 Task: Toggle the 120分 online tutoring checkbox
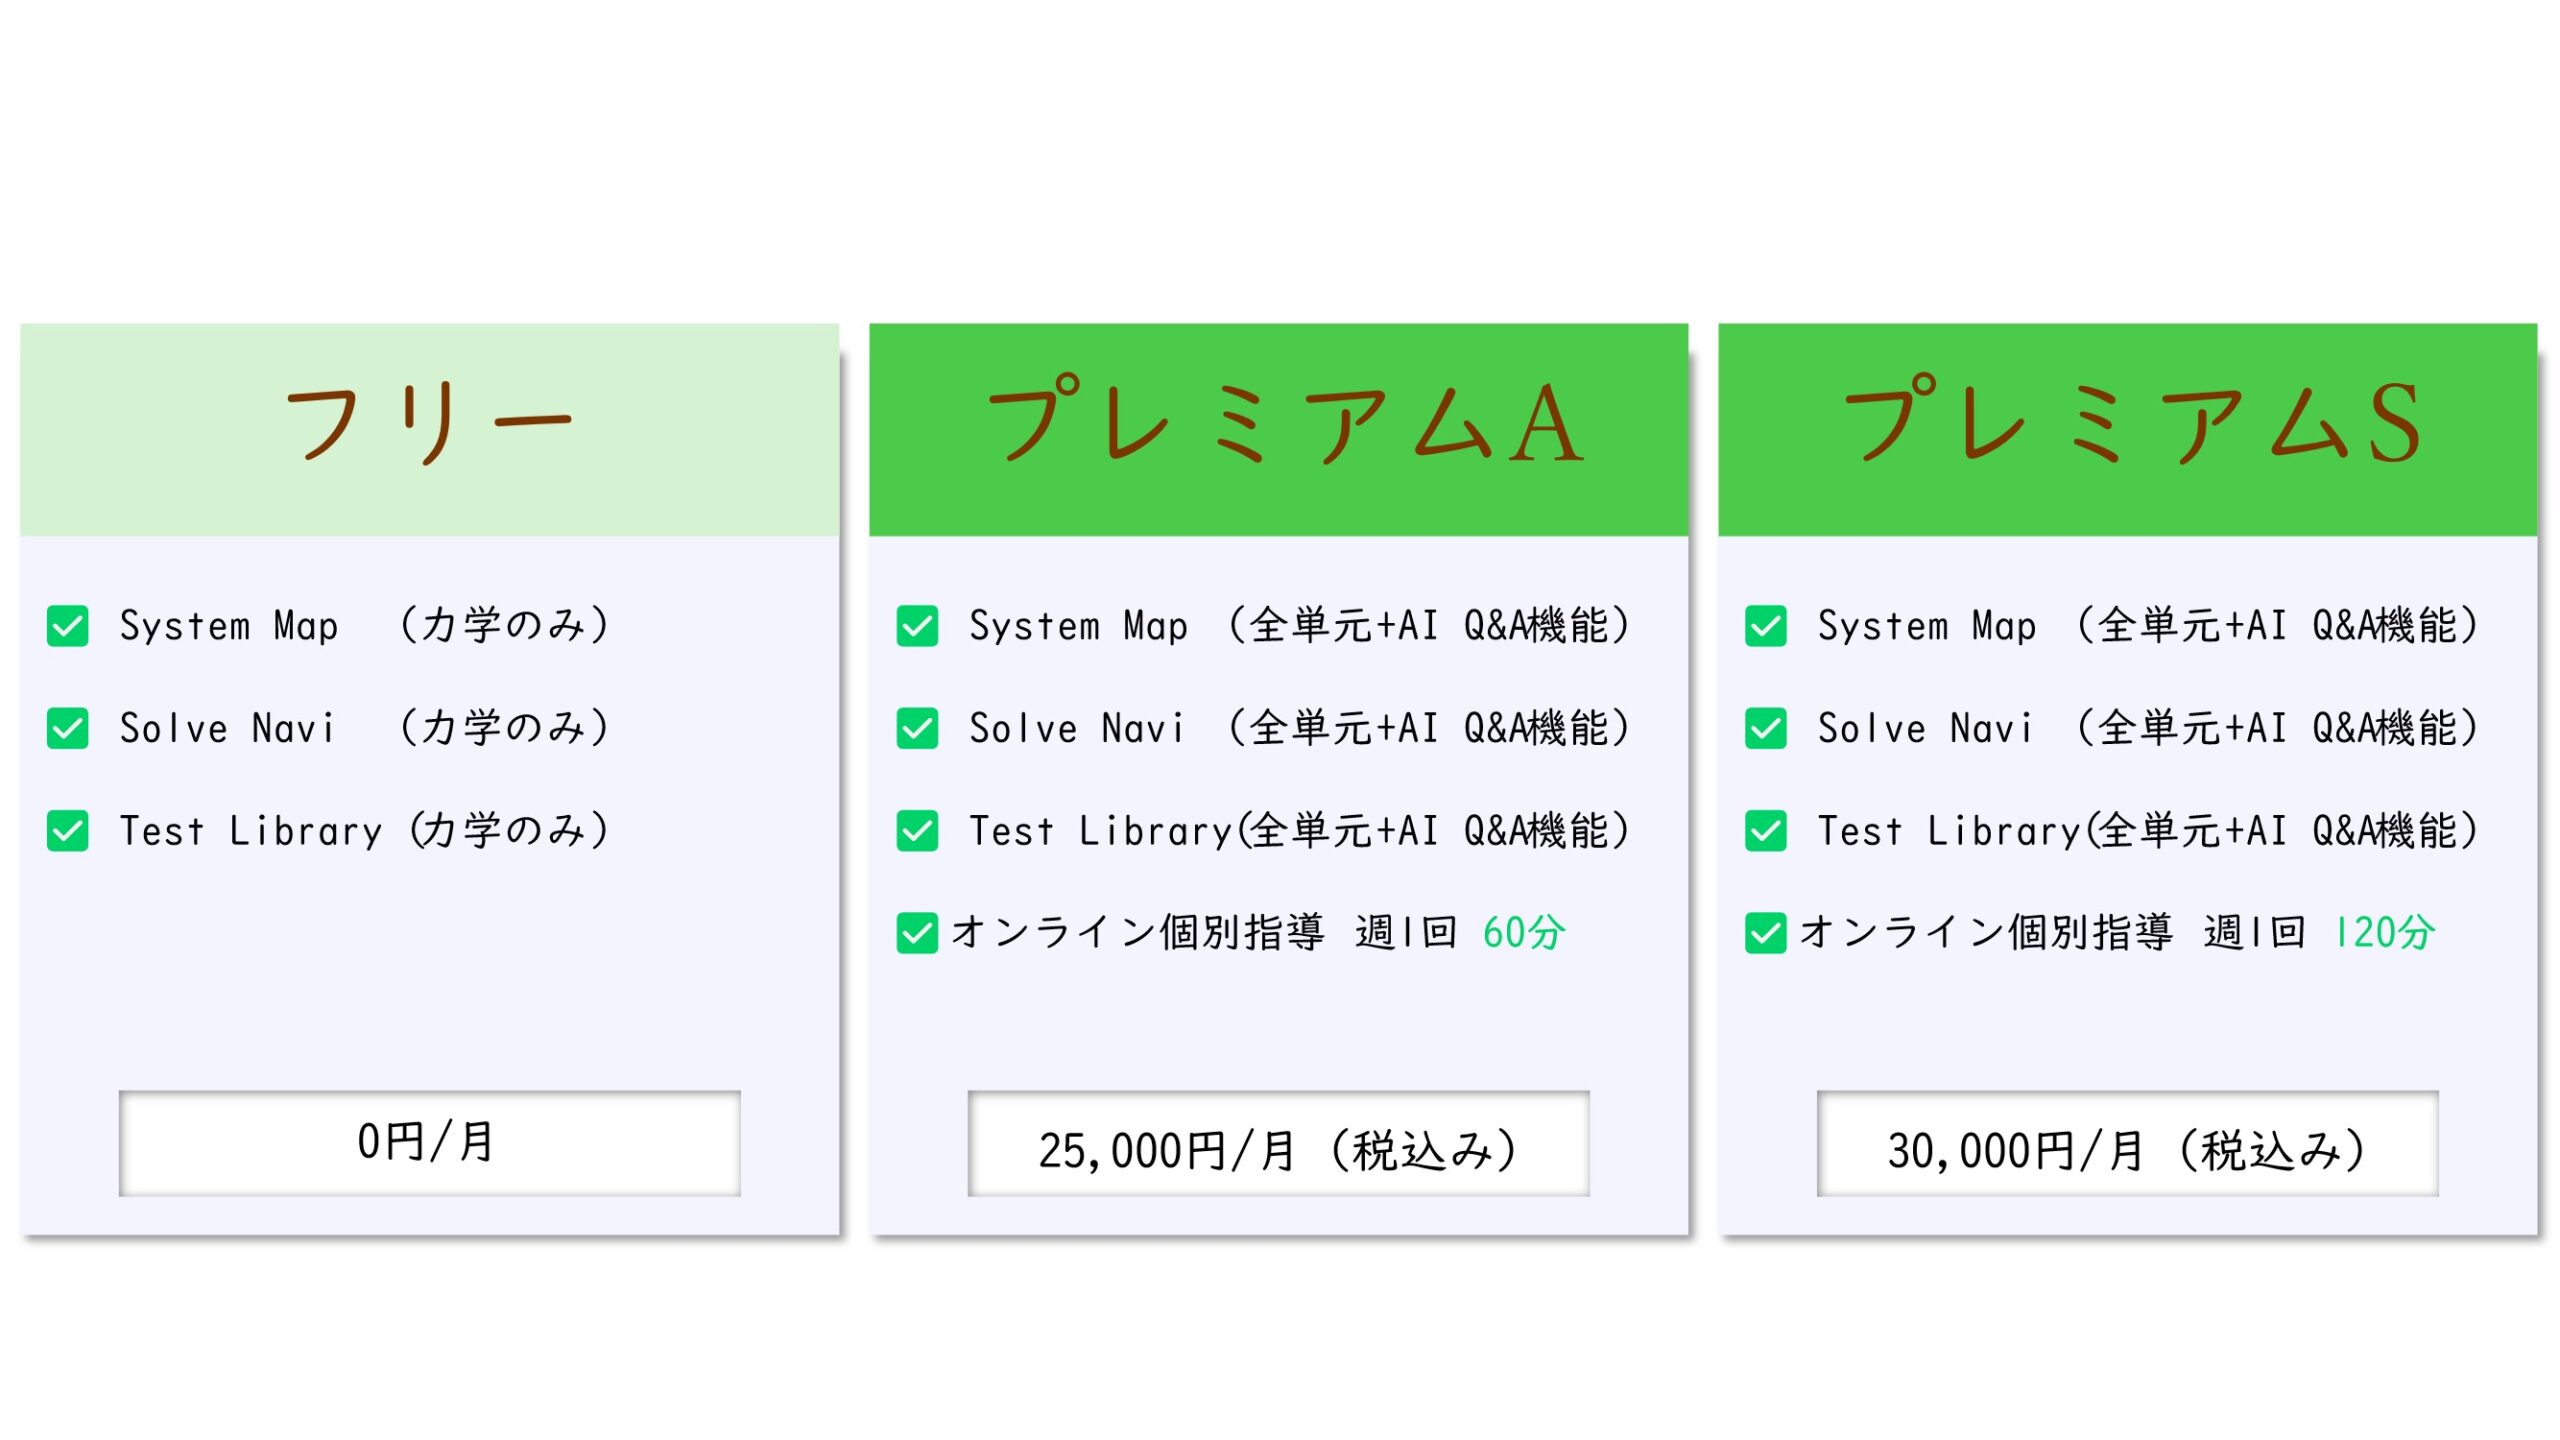click(1765, 933)
